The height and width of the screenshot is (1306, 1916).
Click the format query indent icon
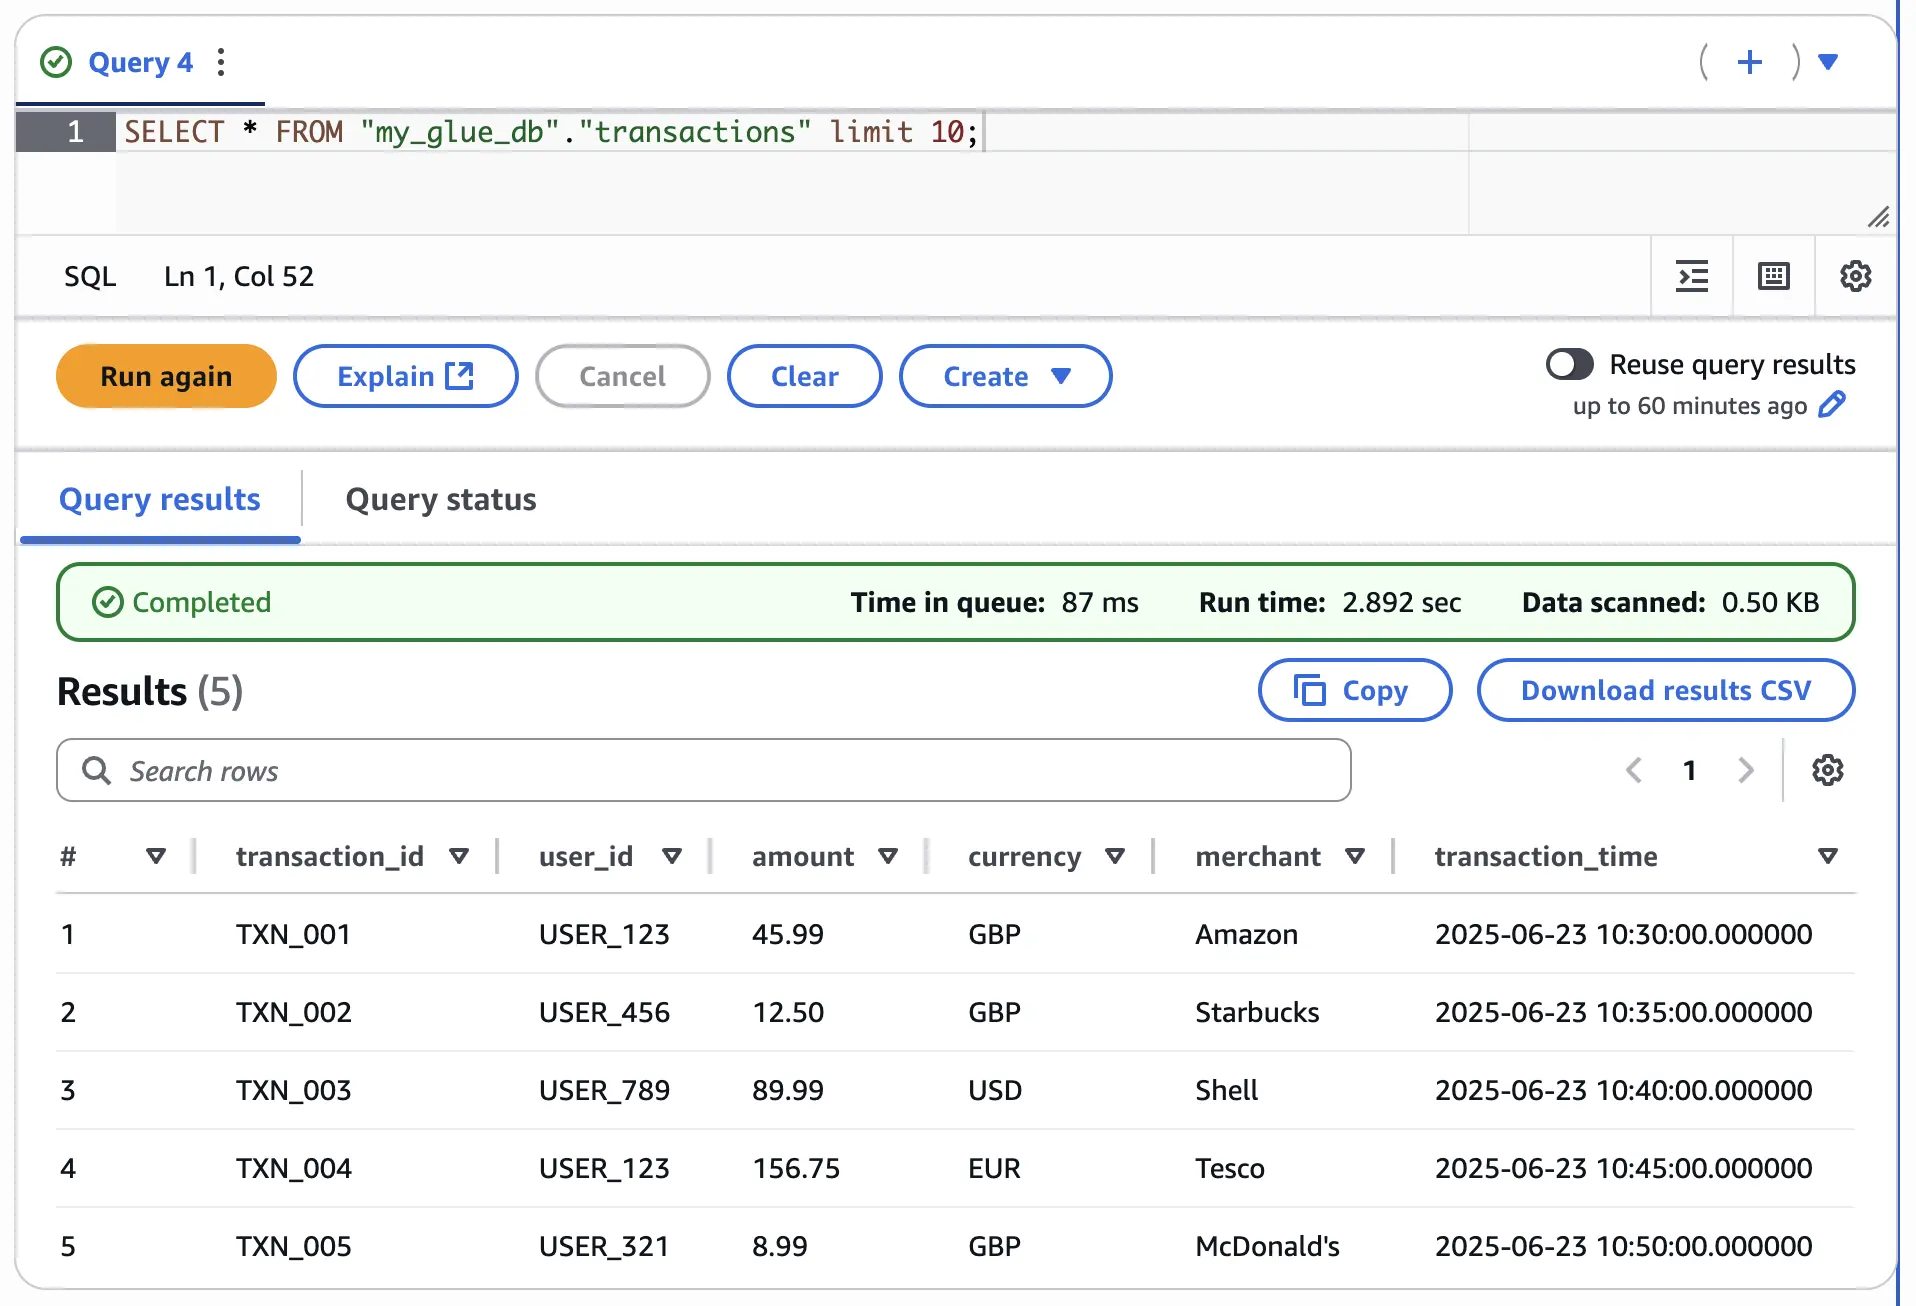coord(1692,276)
